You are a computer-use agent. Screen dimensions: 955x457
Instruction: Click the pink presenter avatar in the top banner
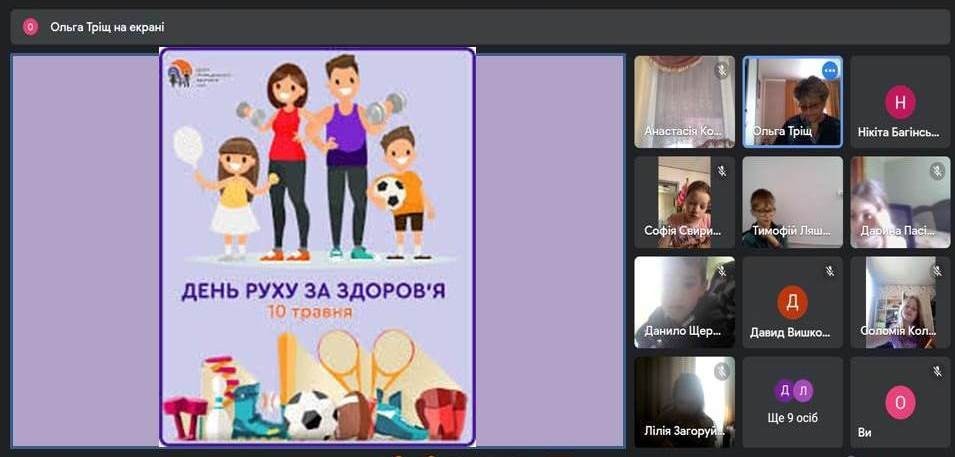(x=31, y=27)
